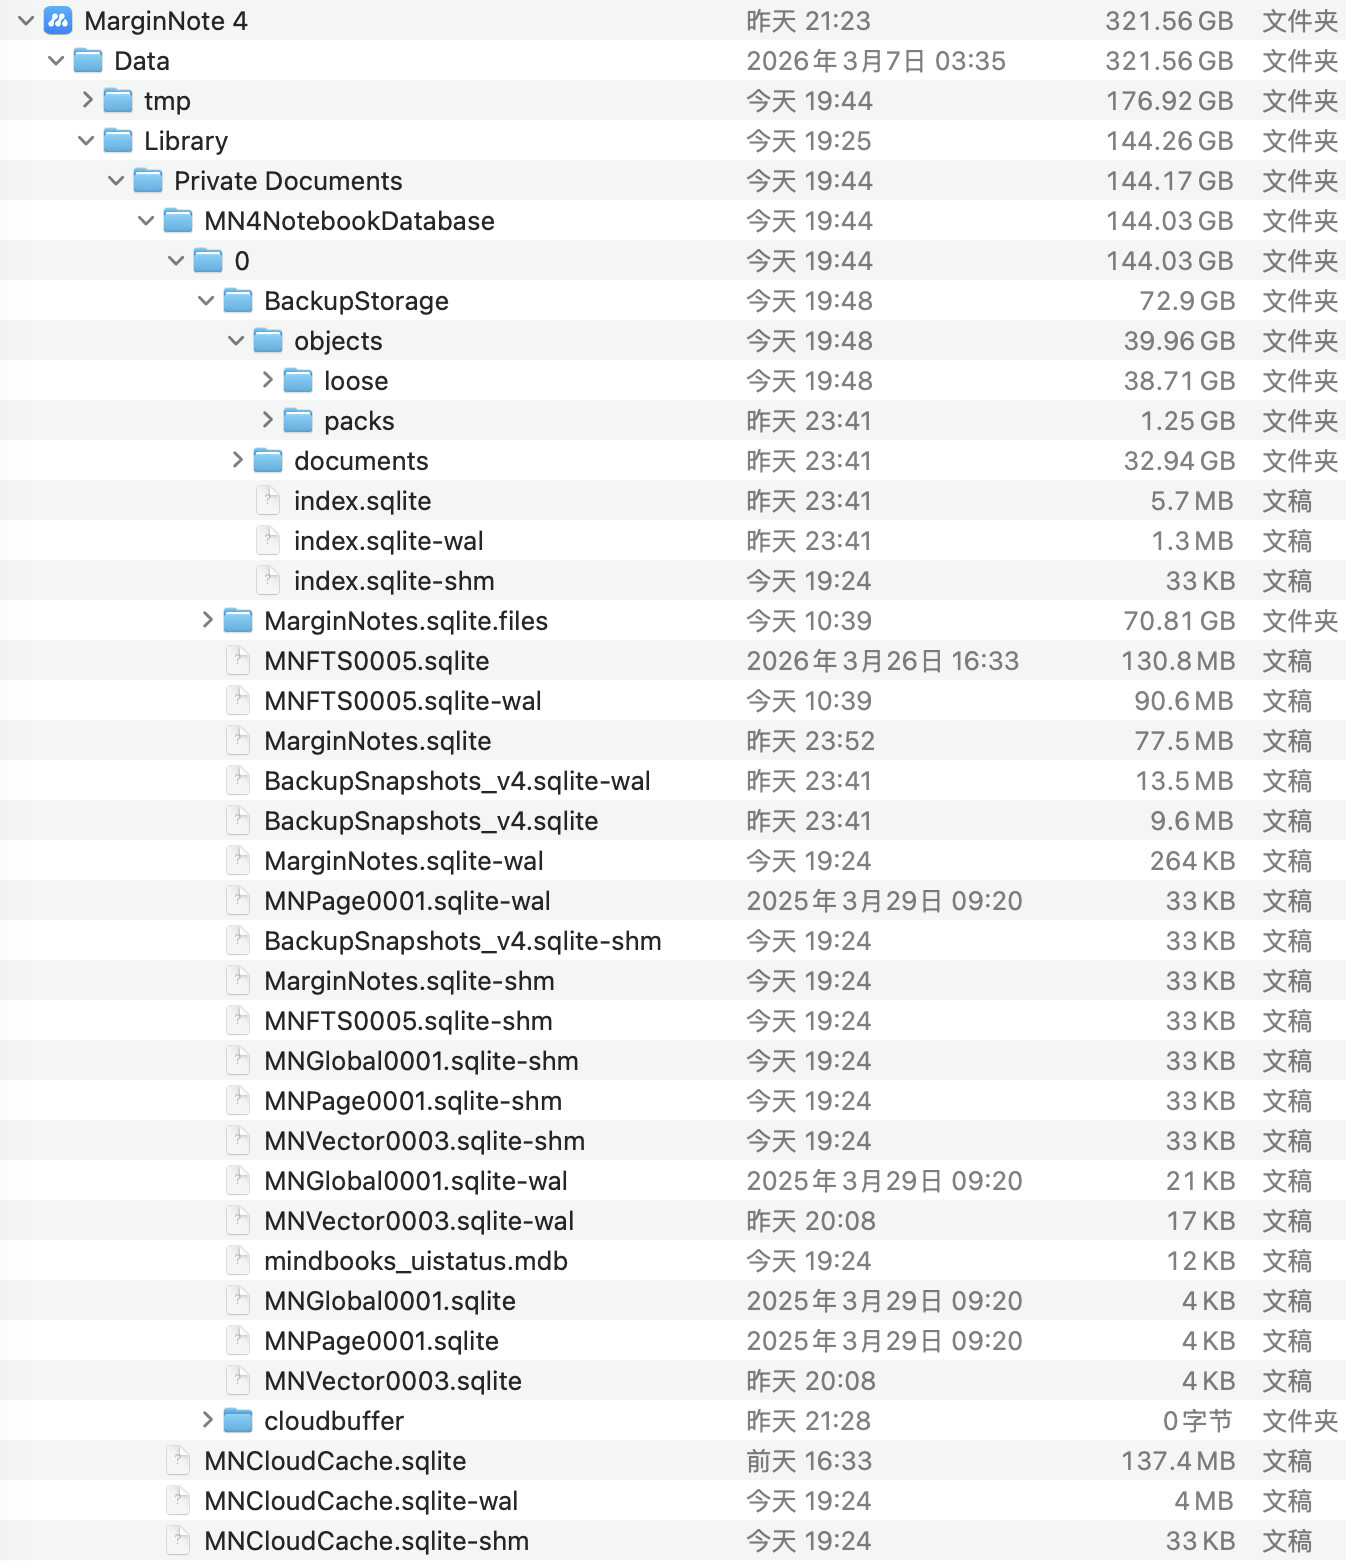
Task: Select the file name MNGlobal0001.sqlite-wal
Action: click(416, 1181)
